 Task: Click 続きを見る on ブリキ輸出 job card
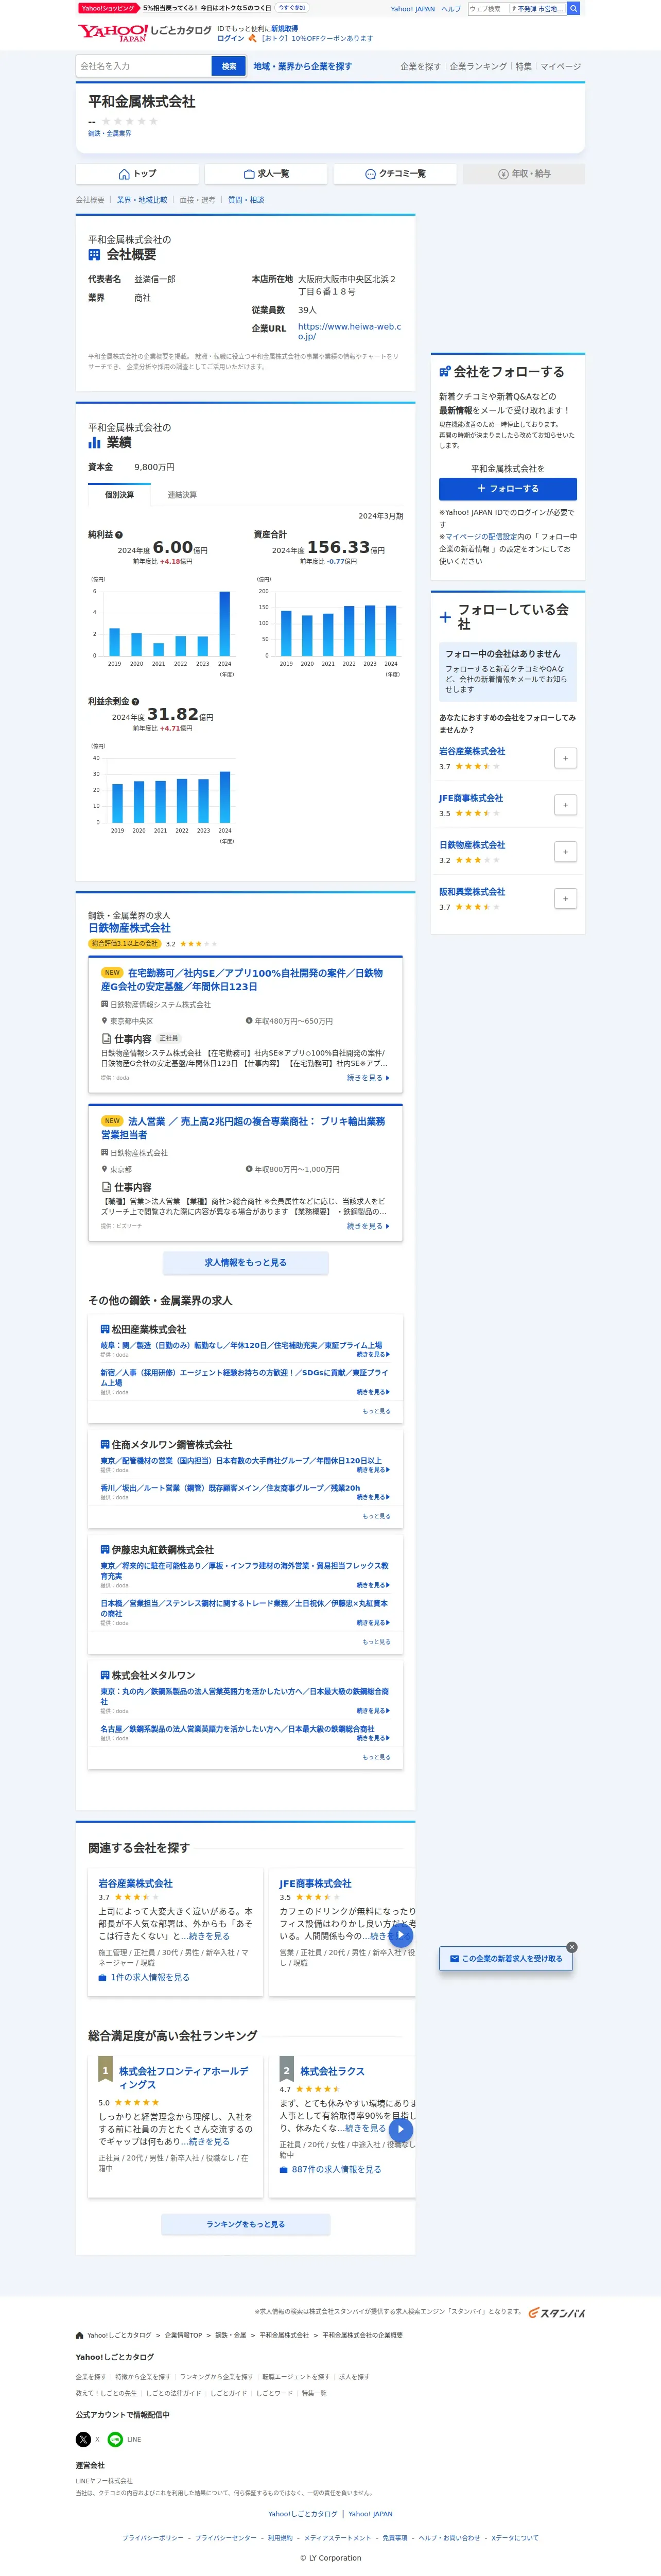pos(368,1226)
